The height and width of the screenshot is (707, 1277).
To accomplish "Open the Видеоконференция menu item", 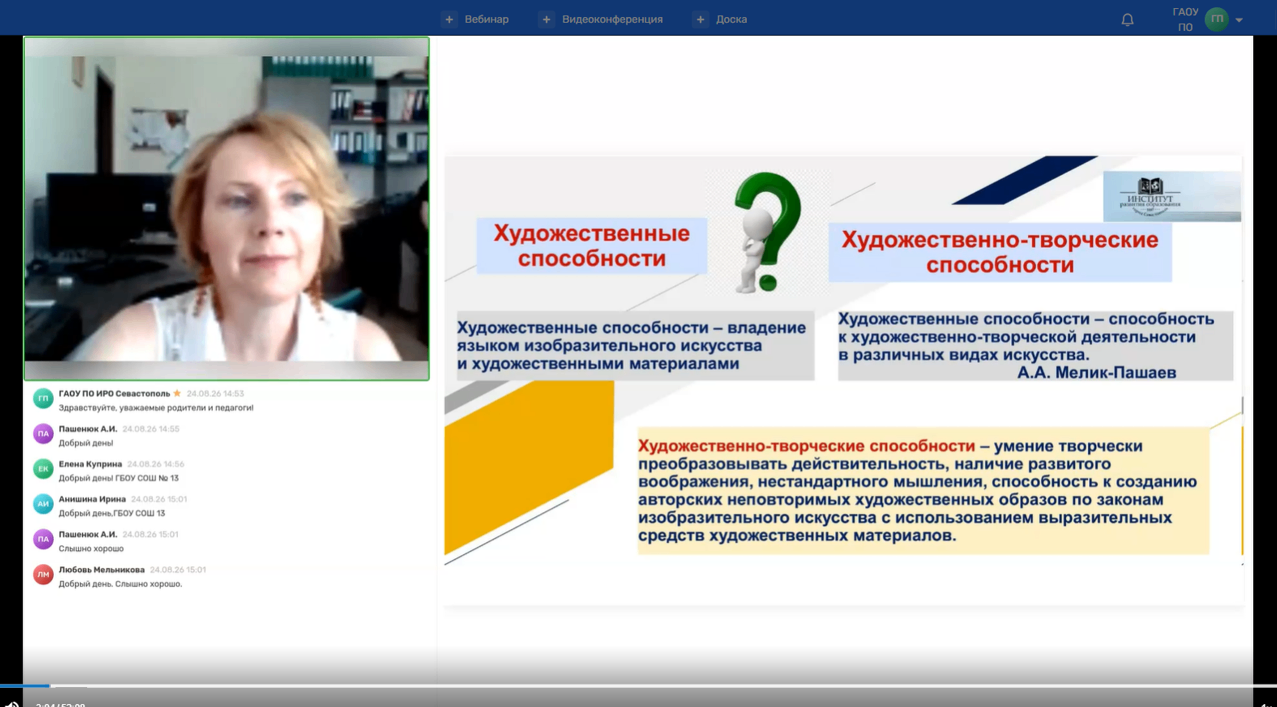I will (612, 19).
